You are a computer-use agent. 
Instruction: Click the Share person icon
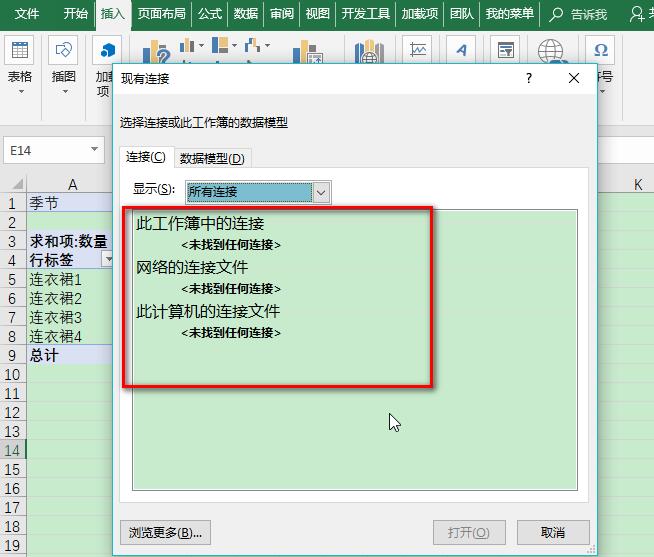637,14
